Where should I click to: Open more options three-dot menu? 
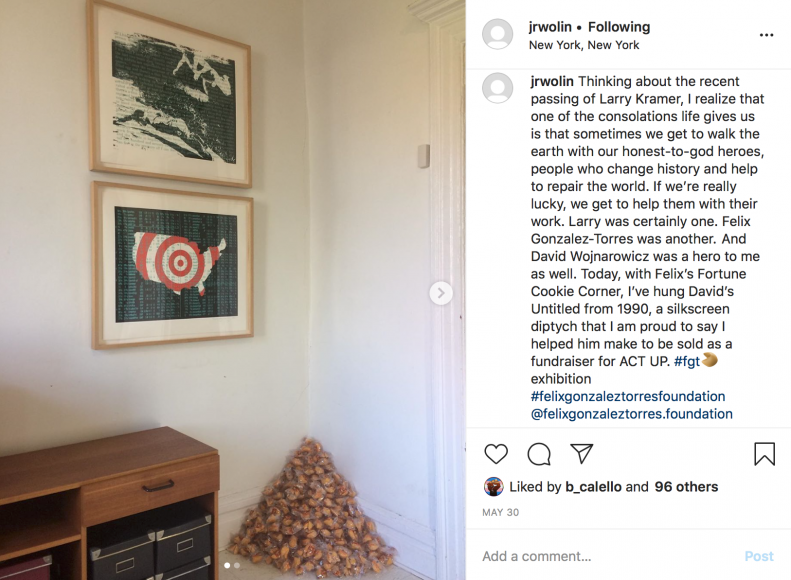tap(766, 35)
